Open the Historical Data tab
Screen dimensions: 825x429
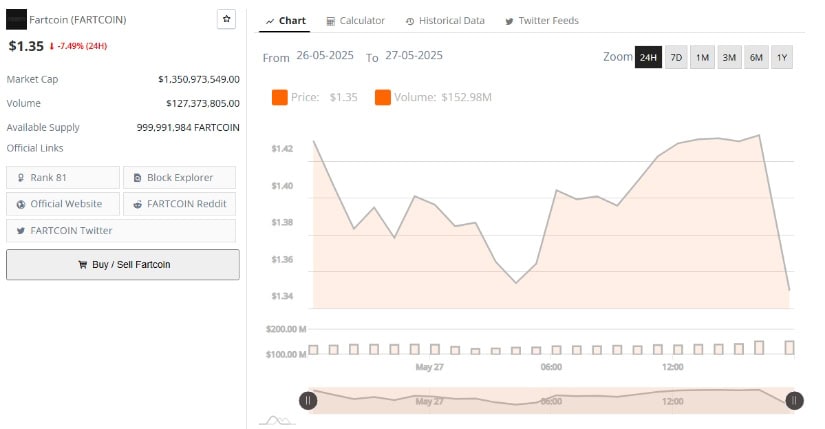445,21
